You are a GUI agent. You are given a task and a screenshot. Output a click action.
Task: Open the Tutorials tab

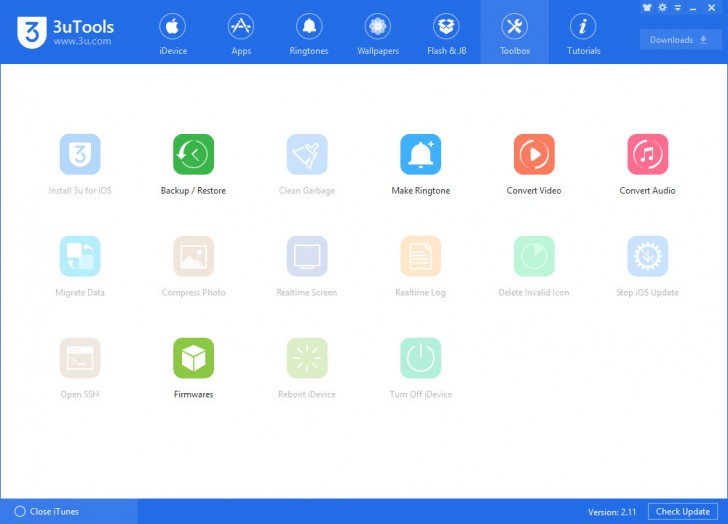coord(583,33)
